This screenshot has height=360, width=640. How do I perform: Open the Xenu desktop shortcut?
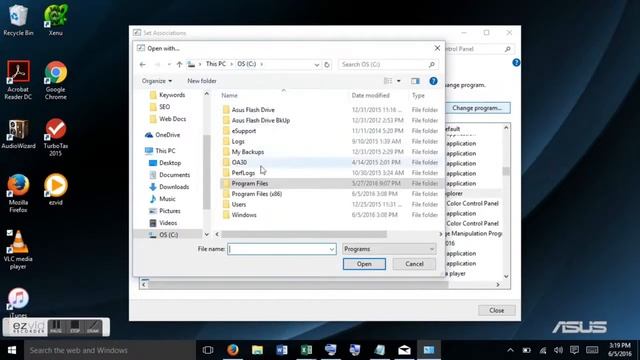pos(56,20)
